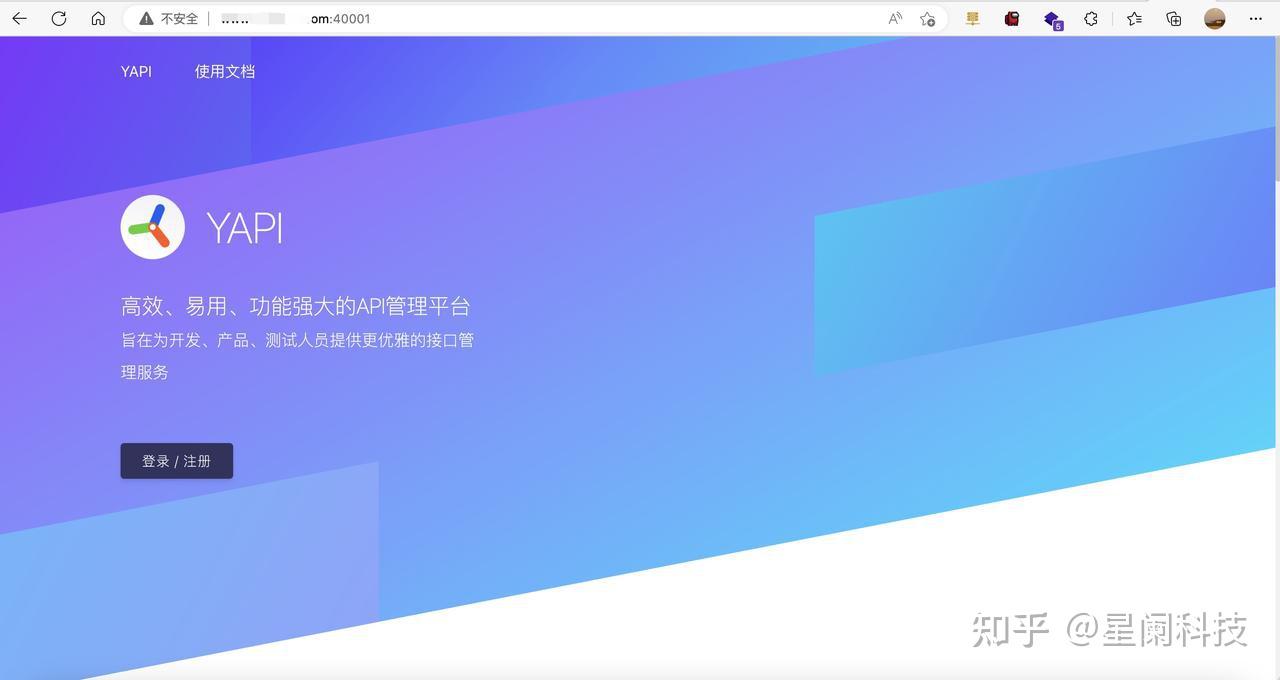
Task: Open the Favorites list panel
Action: (x=1133, y=18)
